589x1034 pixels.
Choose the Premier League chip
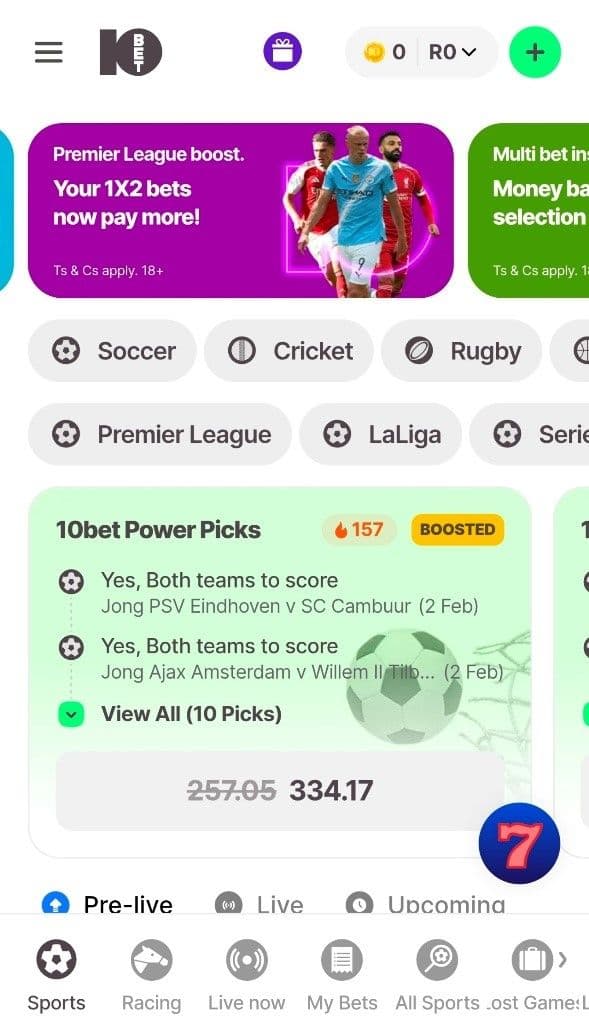160,435
